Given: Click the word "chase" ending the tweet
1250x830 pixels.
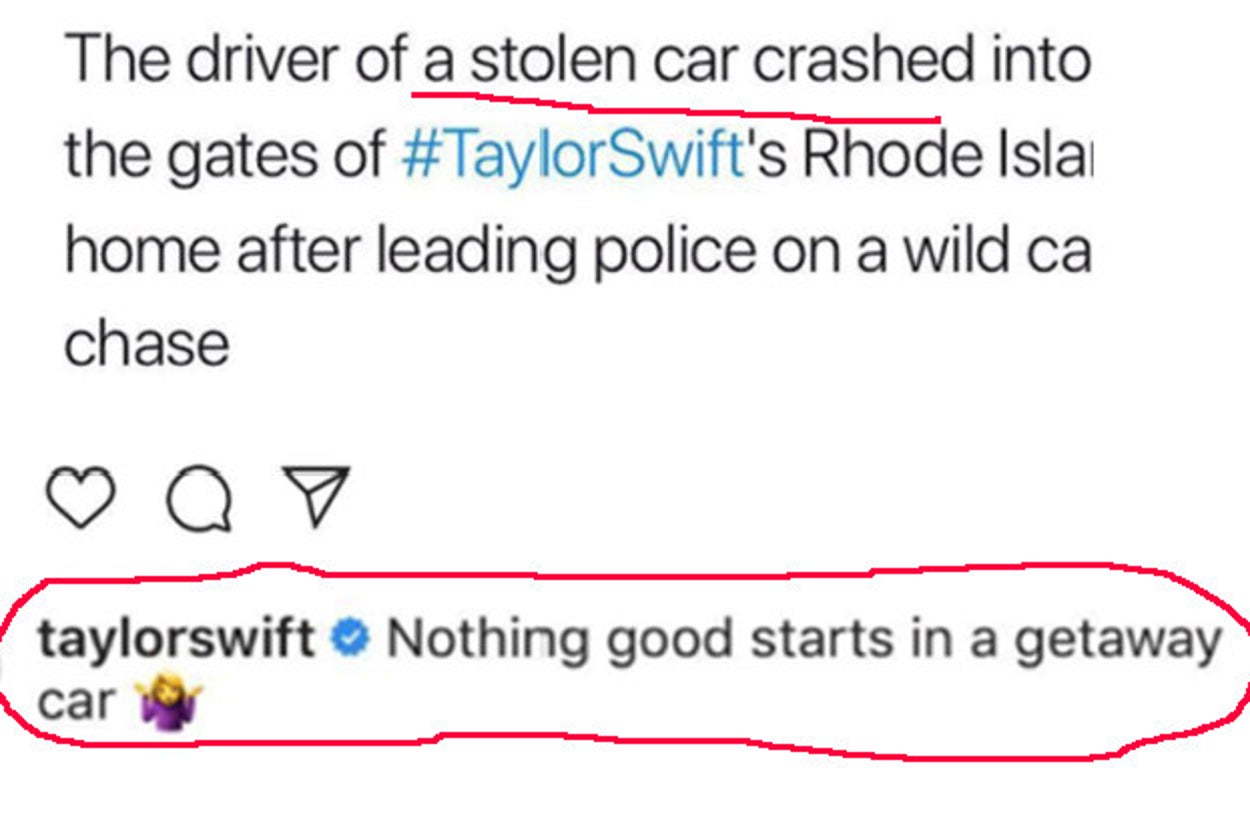Looking at the screenshot, I should (147, 343).
